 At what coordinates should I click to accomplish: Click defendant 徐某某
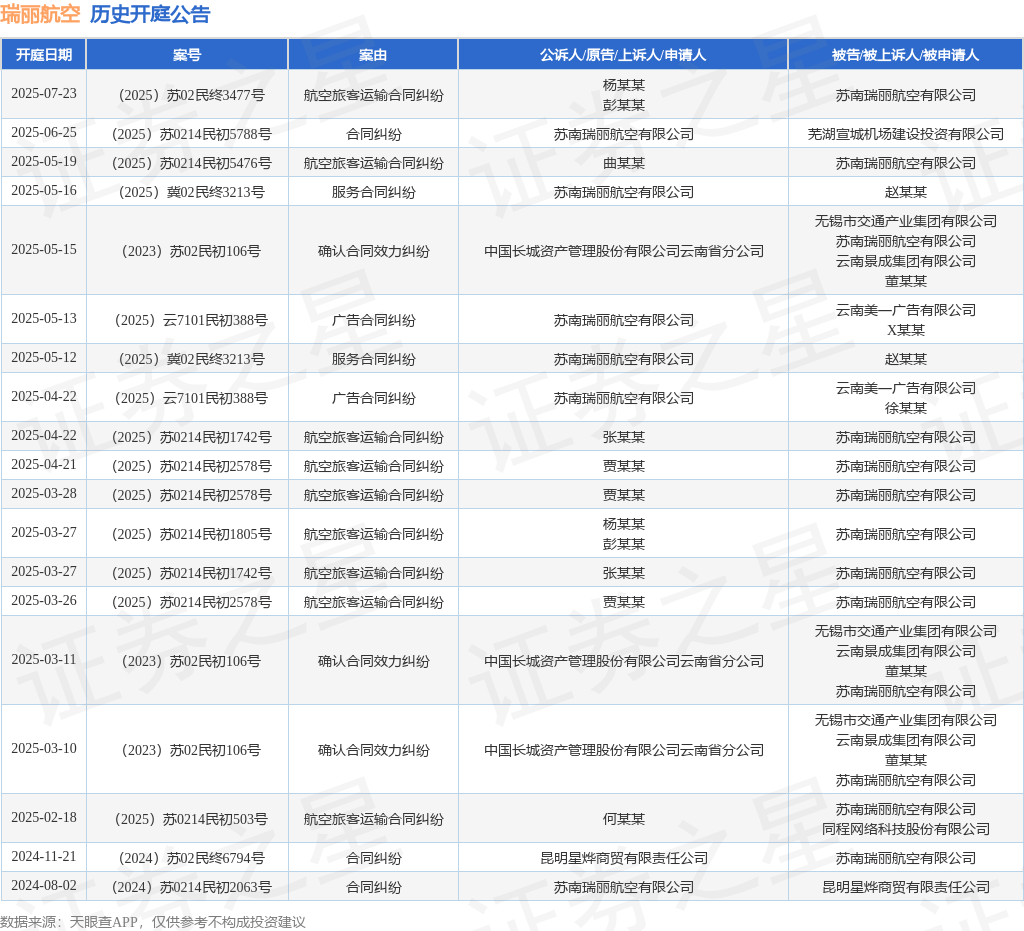click(x=905, y=408)
